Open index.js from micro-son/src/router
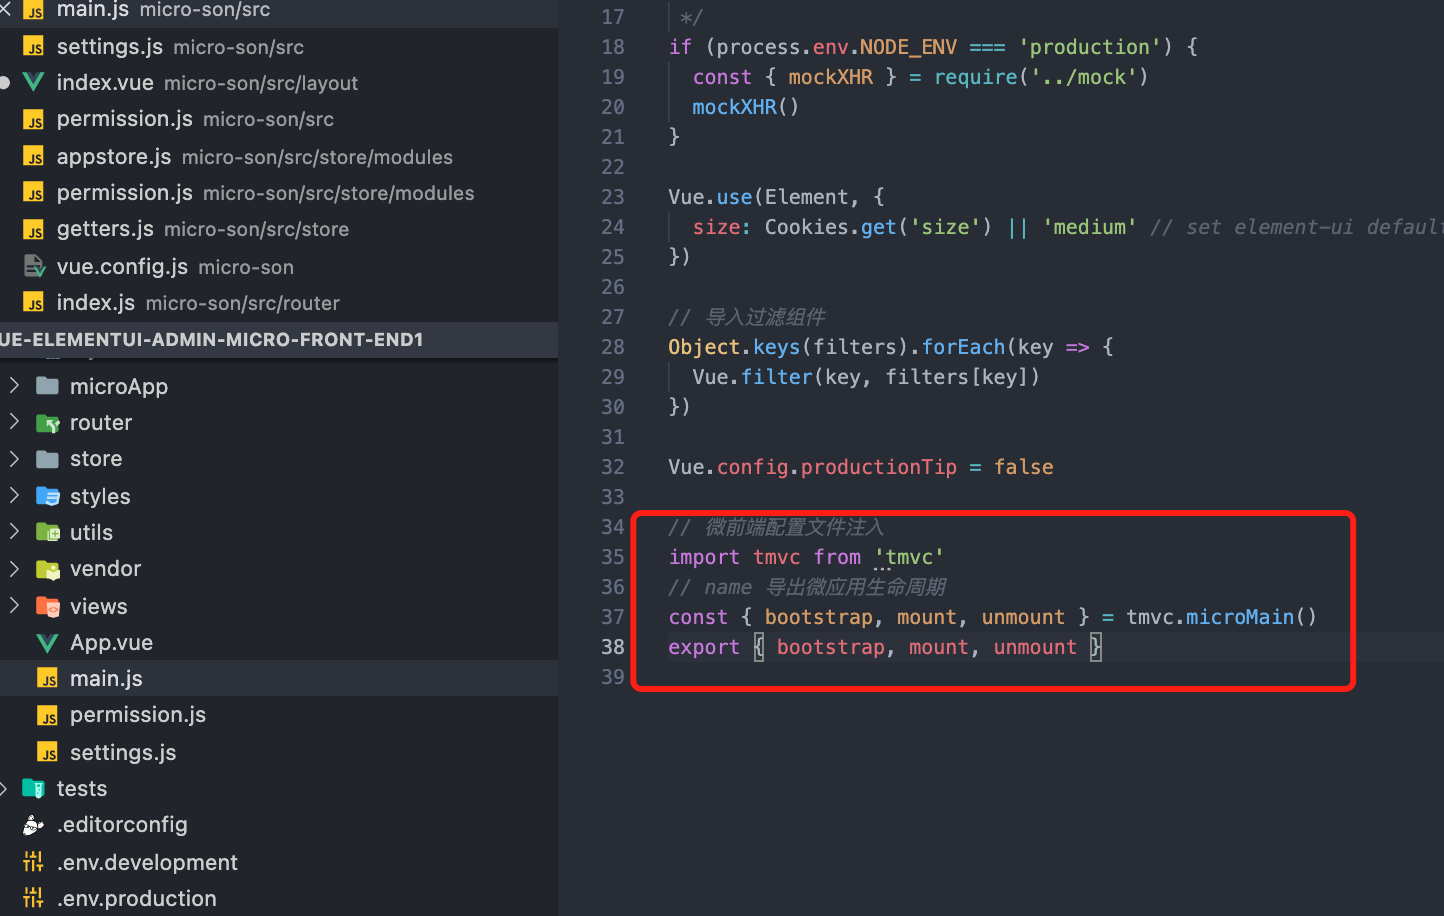 pos(279,303)
